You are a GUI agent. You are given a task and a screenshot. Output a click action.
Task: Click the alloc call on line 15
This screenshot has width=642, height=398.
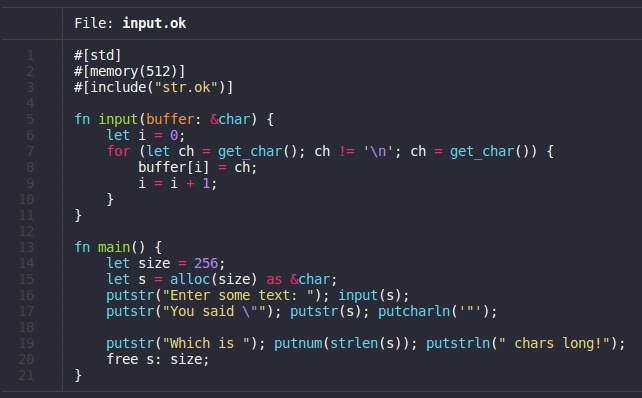(214, 279)
